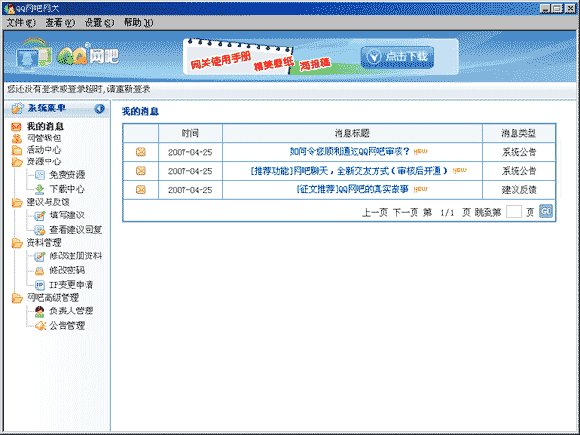Click the IP变更申请 icon
The image size is (580, 435).
point(40,285)
